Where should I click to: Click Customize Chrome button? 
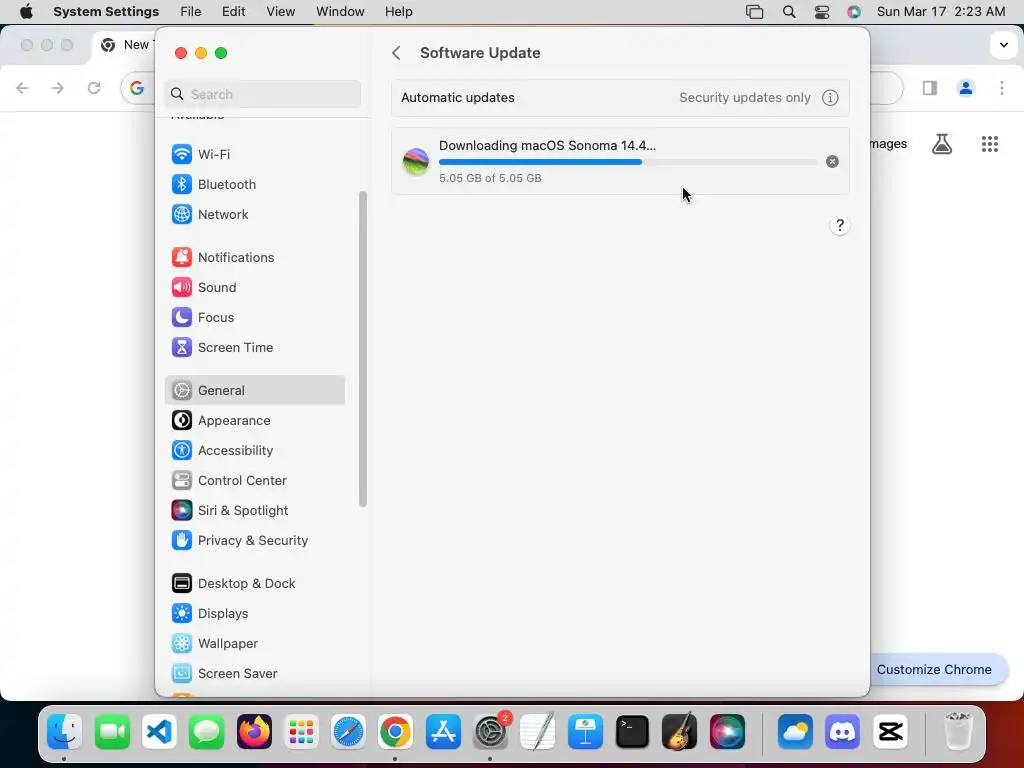(938, 669)
